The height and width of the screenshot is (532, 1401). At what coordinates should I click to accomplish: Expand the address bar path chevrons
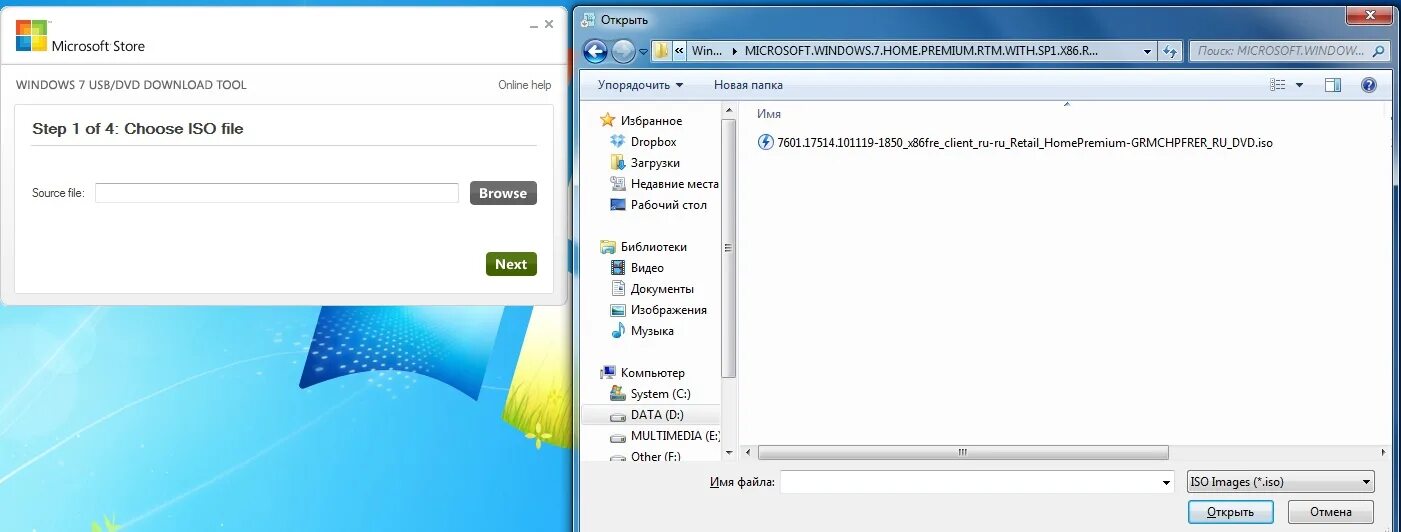tap(680, 50)
